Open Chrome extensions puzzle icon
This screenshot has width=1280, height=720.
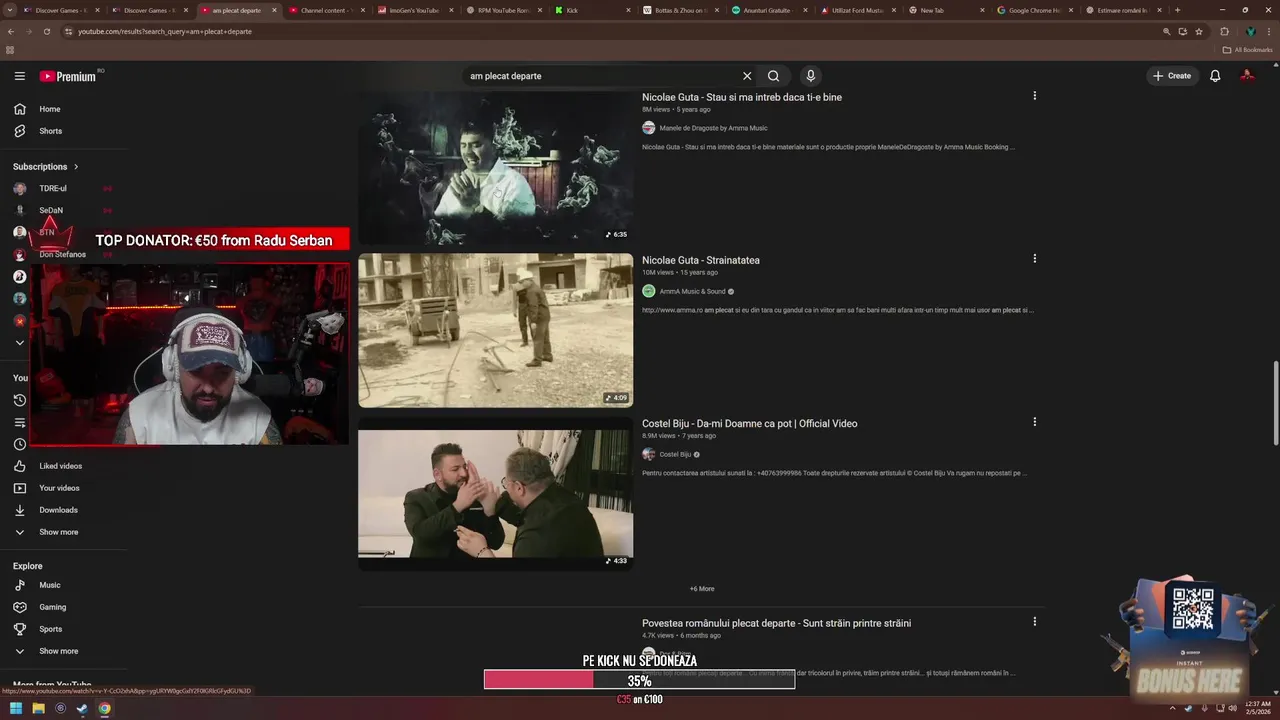tap(1224, 31)
